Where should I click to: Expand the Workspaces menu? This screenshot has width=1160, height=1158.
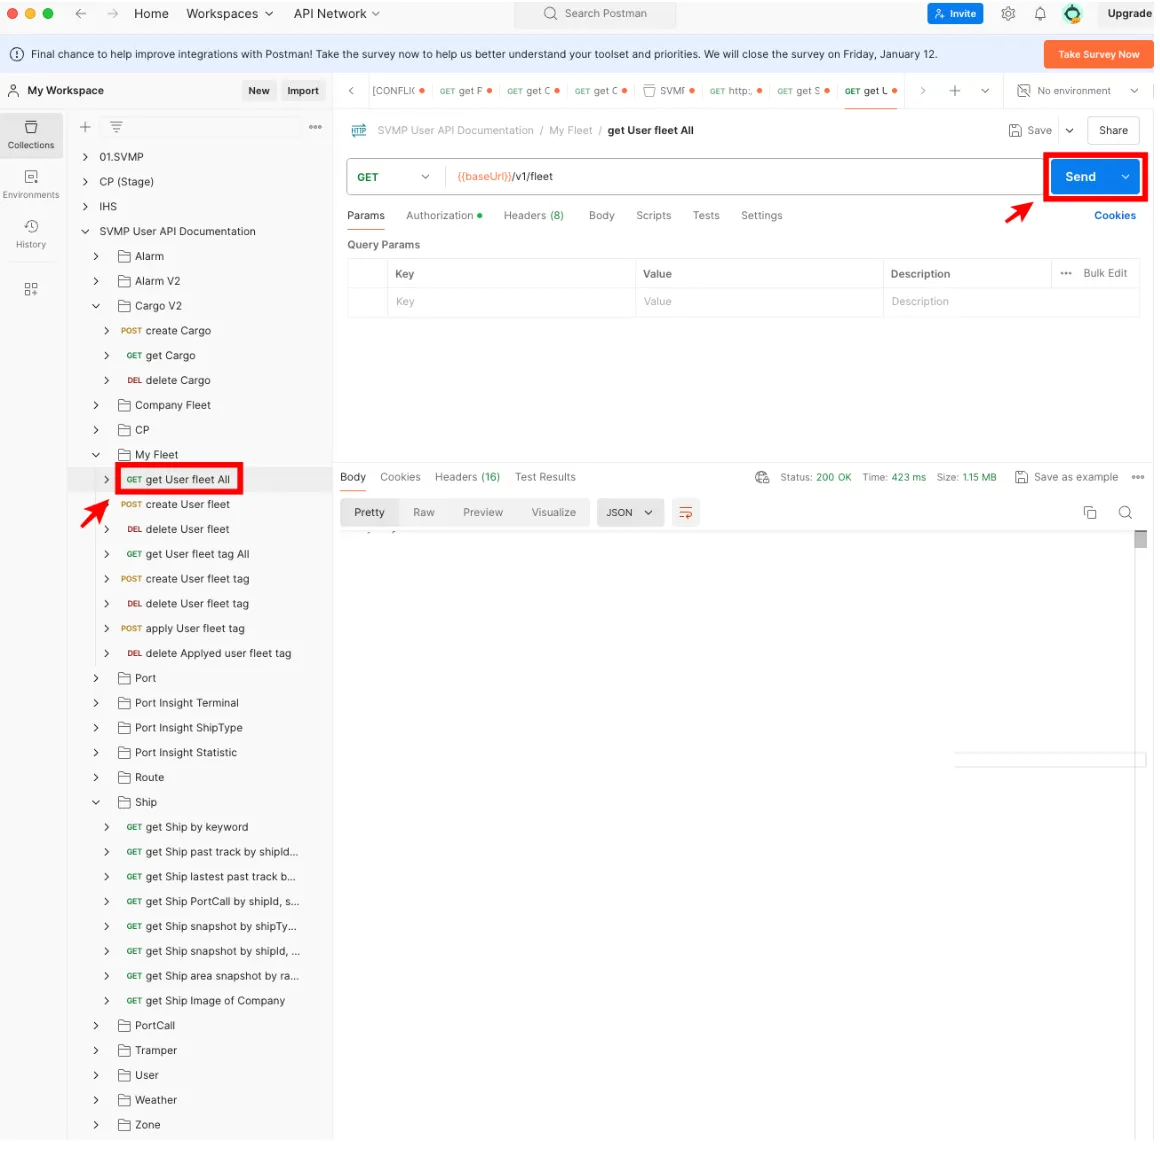tap(230, 14)
